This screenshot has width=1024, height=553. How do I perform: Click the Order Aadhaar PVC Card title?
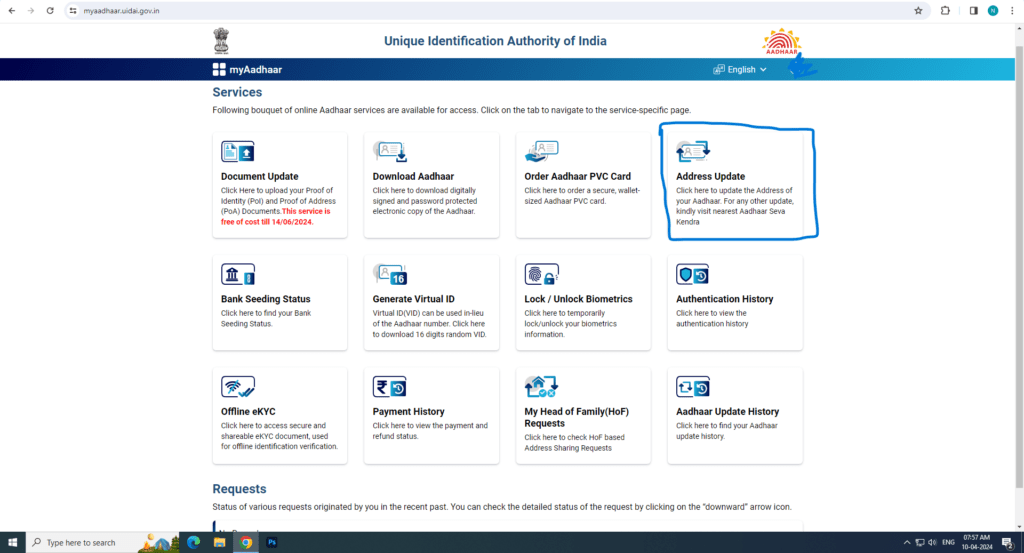coord(577,176)
